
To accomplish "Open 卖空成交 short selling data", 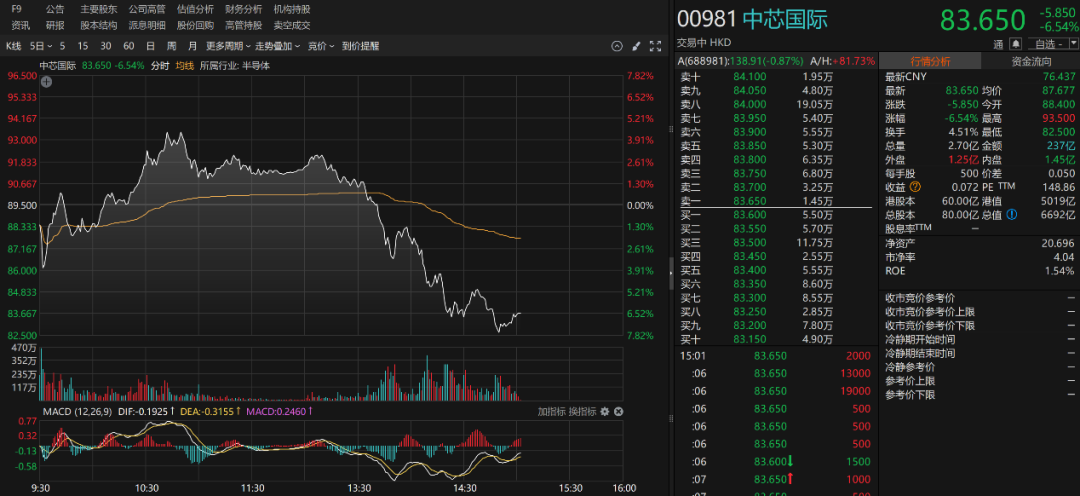I will (x=291, y=25).
